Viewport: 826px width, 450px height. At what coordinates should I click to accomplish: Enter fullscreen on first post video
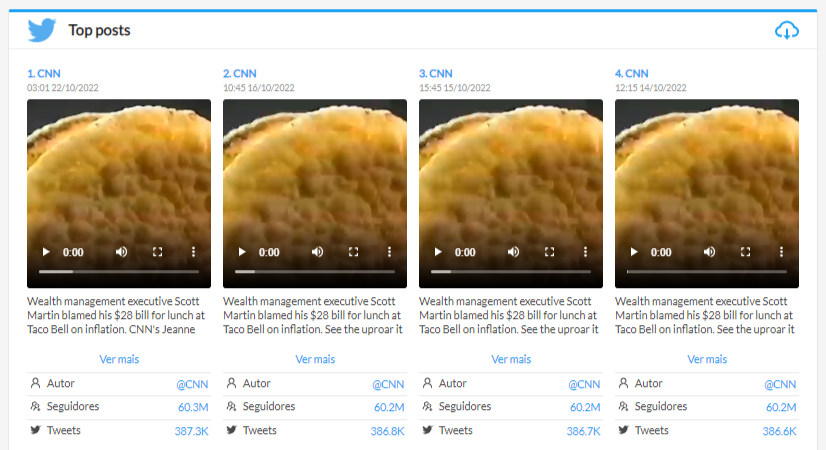click(x=157, y=252)
